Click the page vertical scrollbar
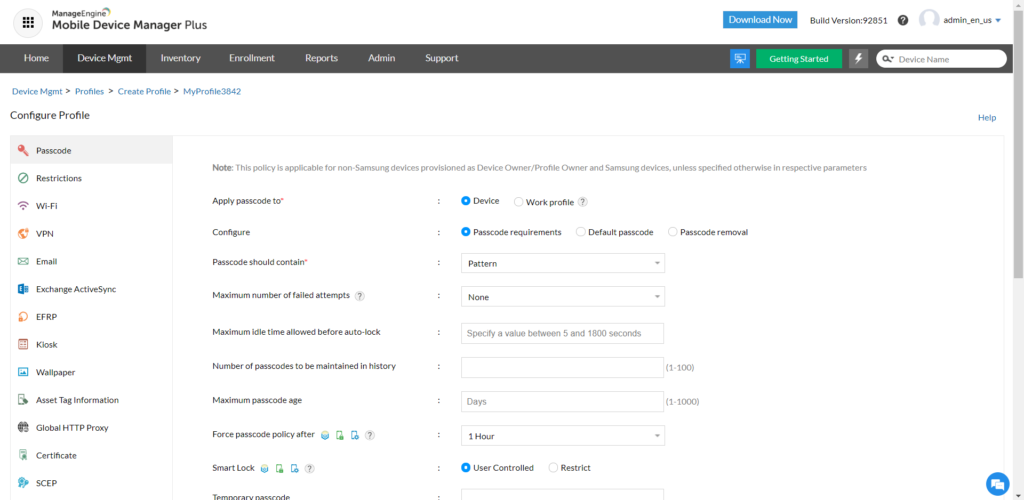This screenshot has width=1024, height=500. [x=1018, y=150]
